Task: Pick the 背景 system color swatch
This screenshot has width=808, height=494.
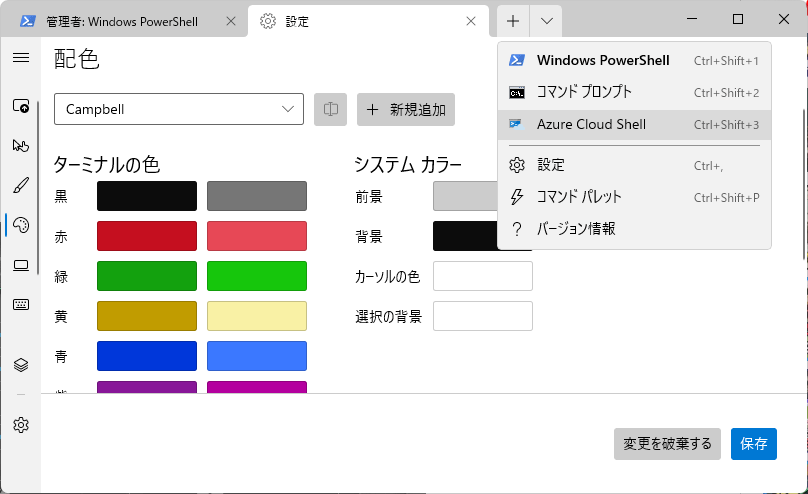Action: (x=465, y=236)
